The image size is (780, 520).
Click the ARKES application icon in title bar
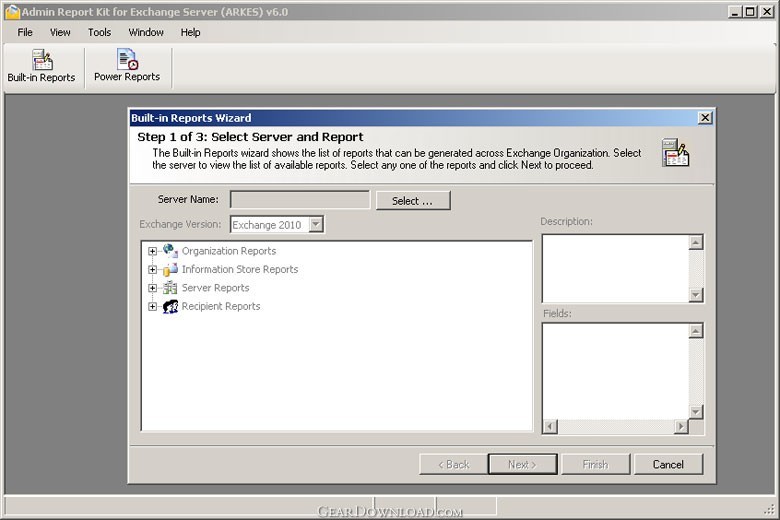coord(12,12)
